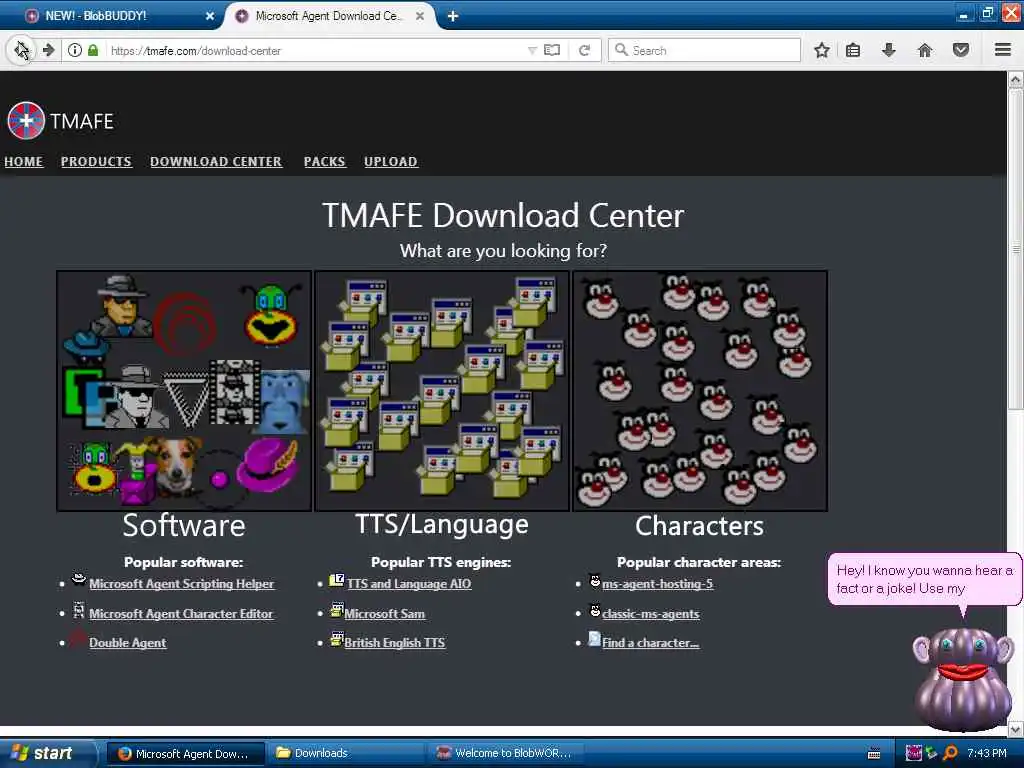The width and height of the screenshot is (1024, 768).
Task: Click the Microsoft Agent Scripting Helper icon
Action: pos(79,579)
